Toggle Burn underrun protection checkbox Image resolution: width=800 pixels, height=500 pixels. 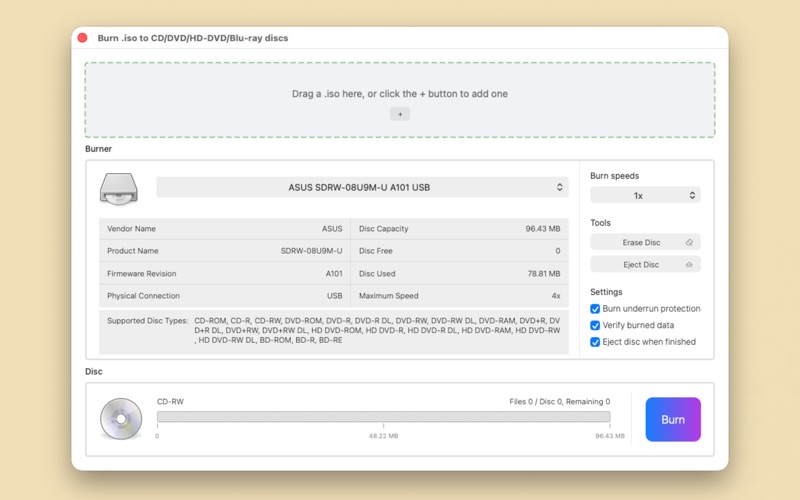(595, 309)
